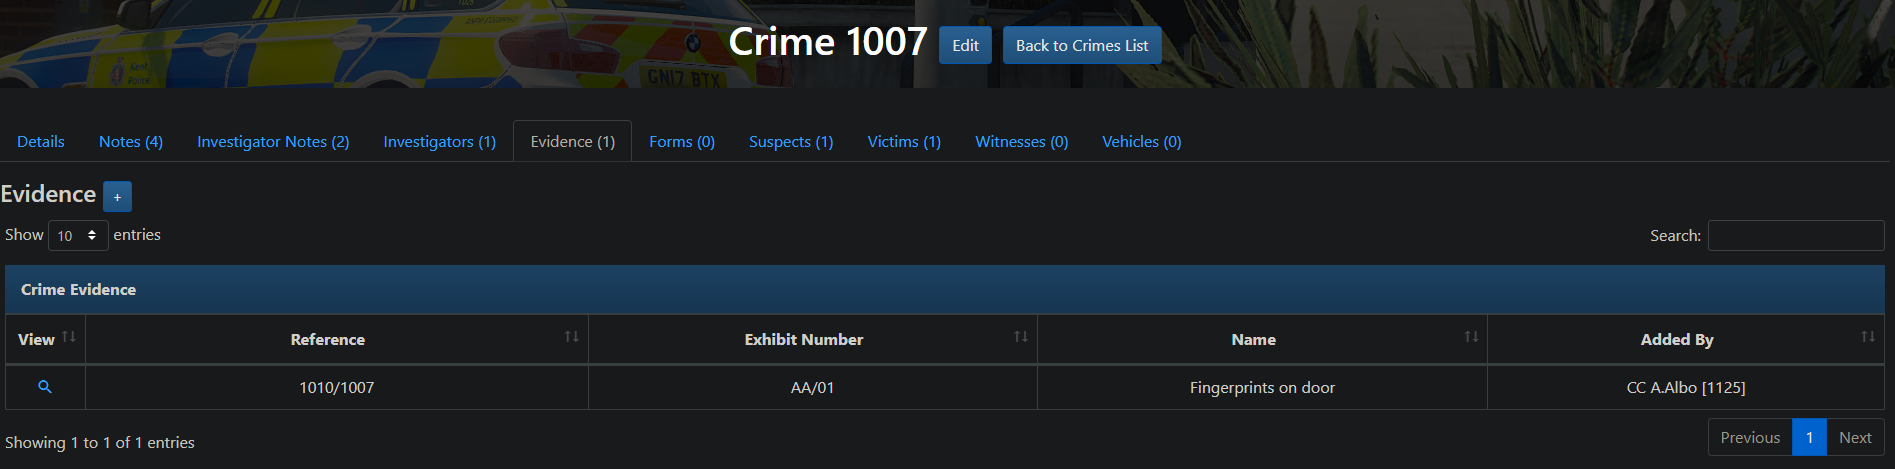Open the Investigator Notes (2) tab
This screenshot has width=1895, height=469.
pyautogui.click(x=273, y=142)
